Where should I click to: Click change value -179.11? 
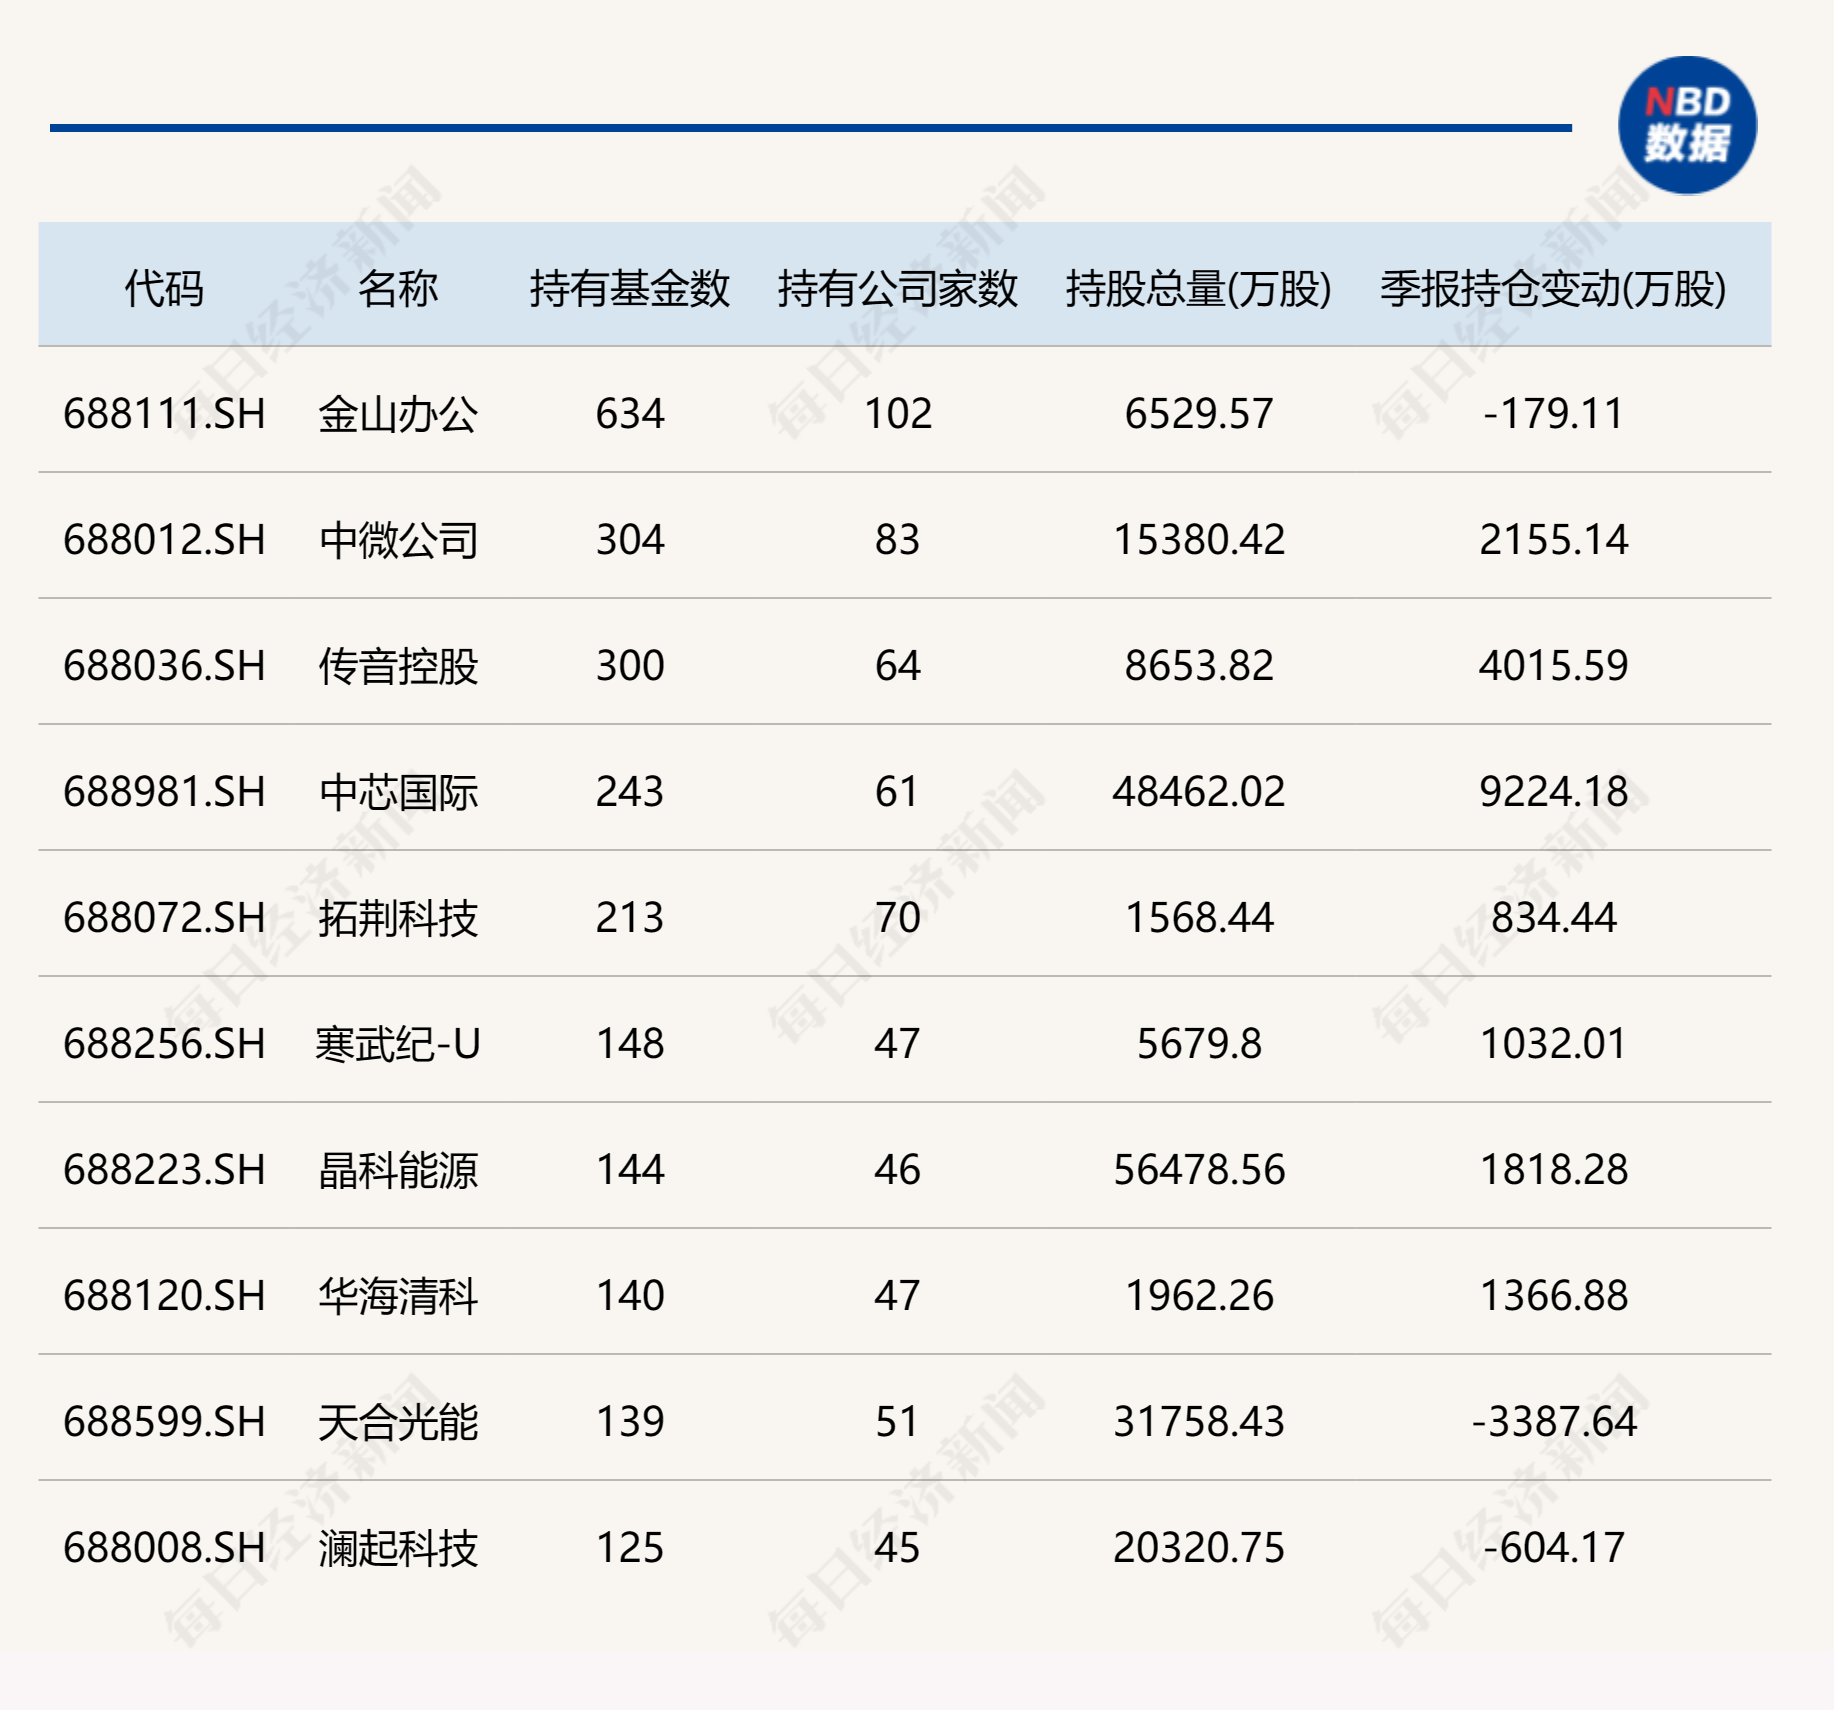coord(1553,414)
